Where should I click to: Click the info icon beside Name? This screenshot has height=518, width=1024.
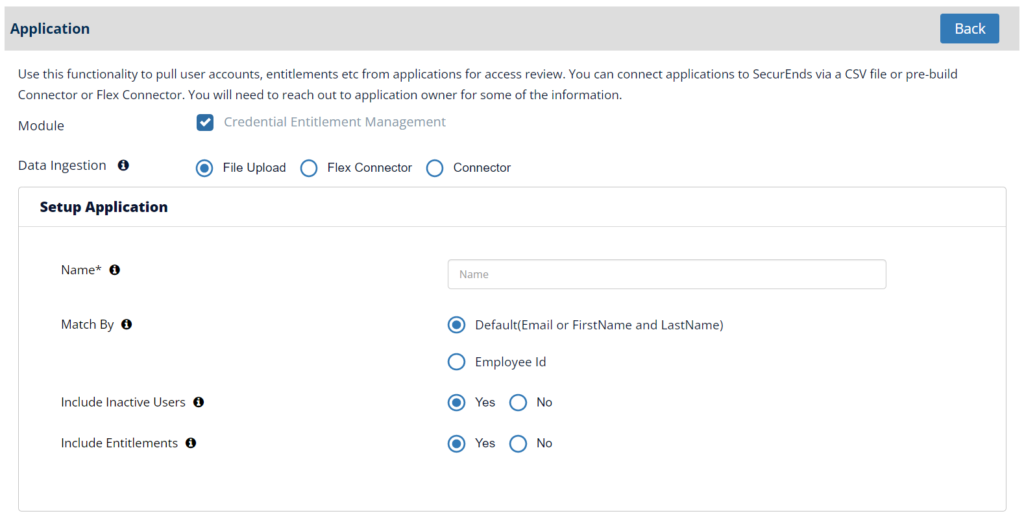coord(114,270)
